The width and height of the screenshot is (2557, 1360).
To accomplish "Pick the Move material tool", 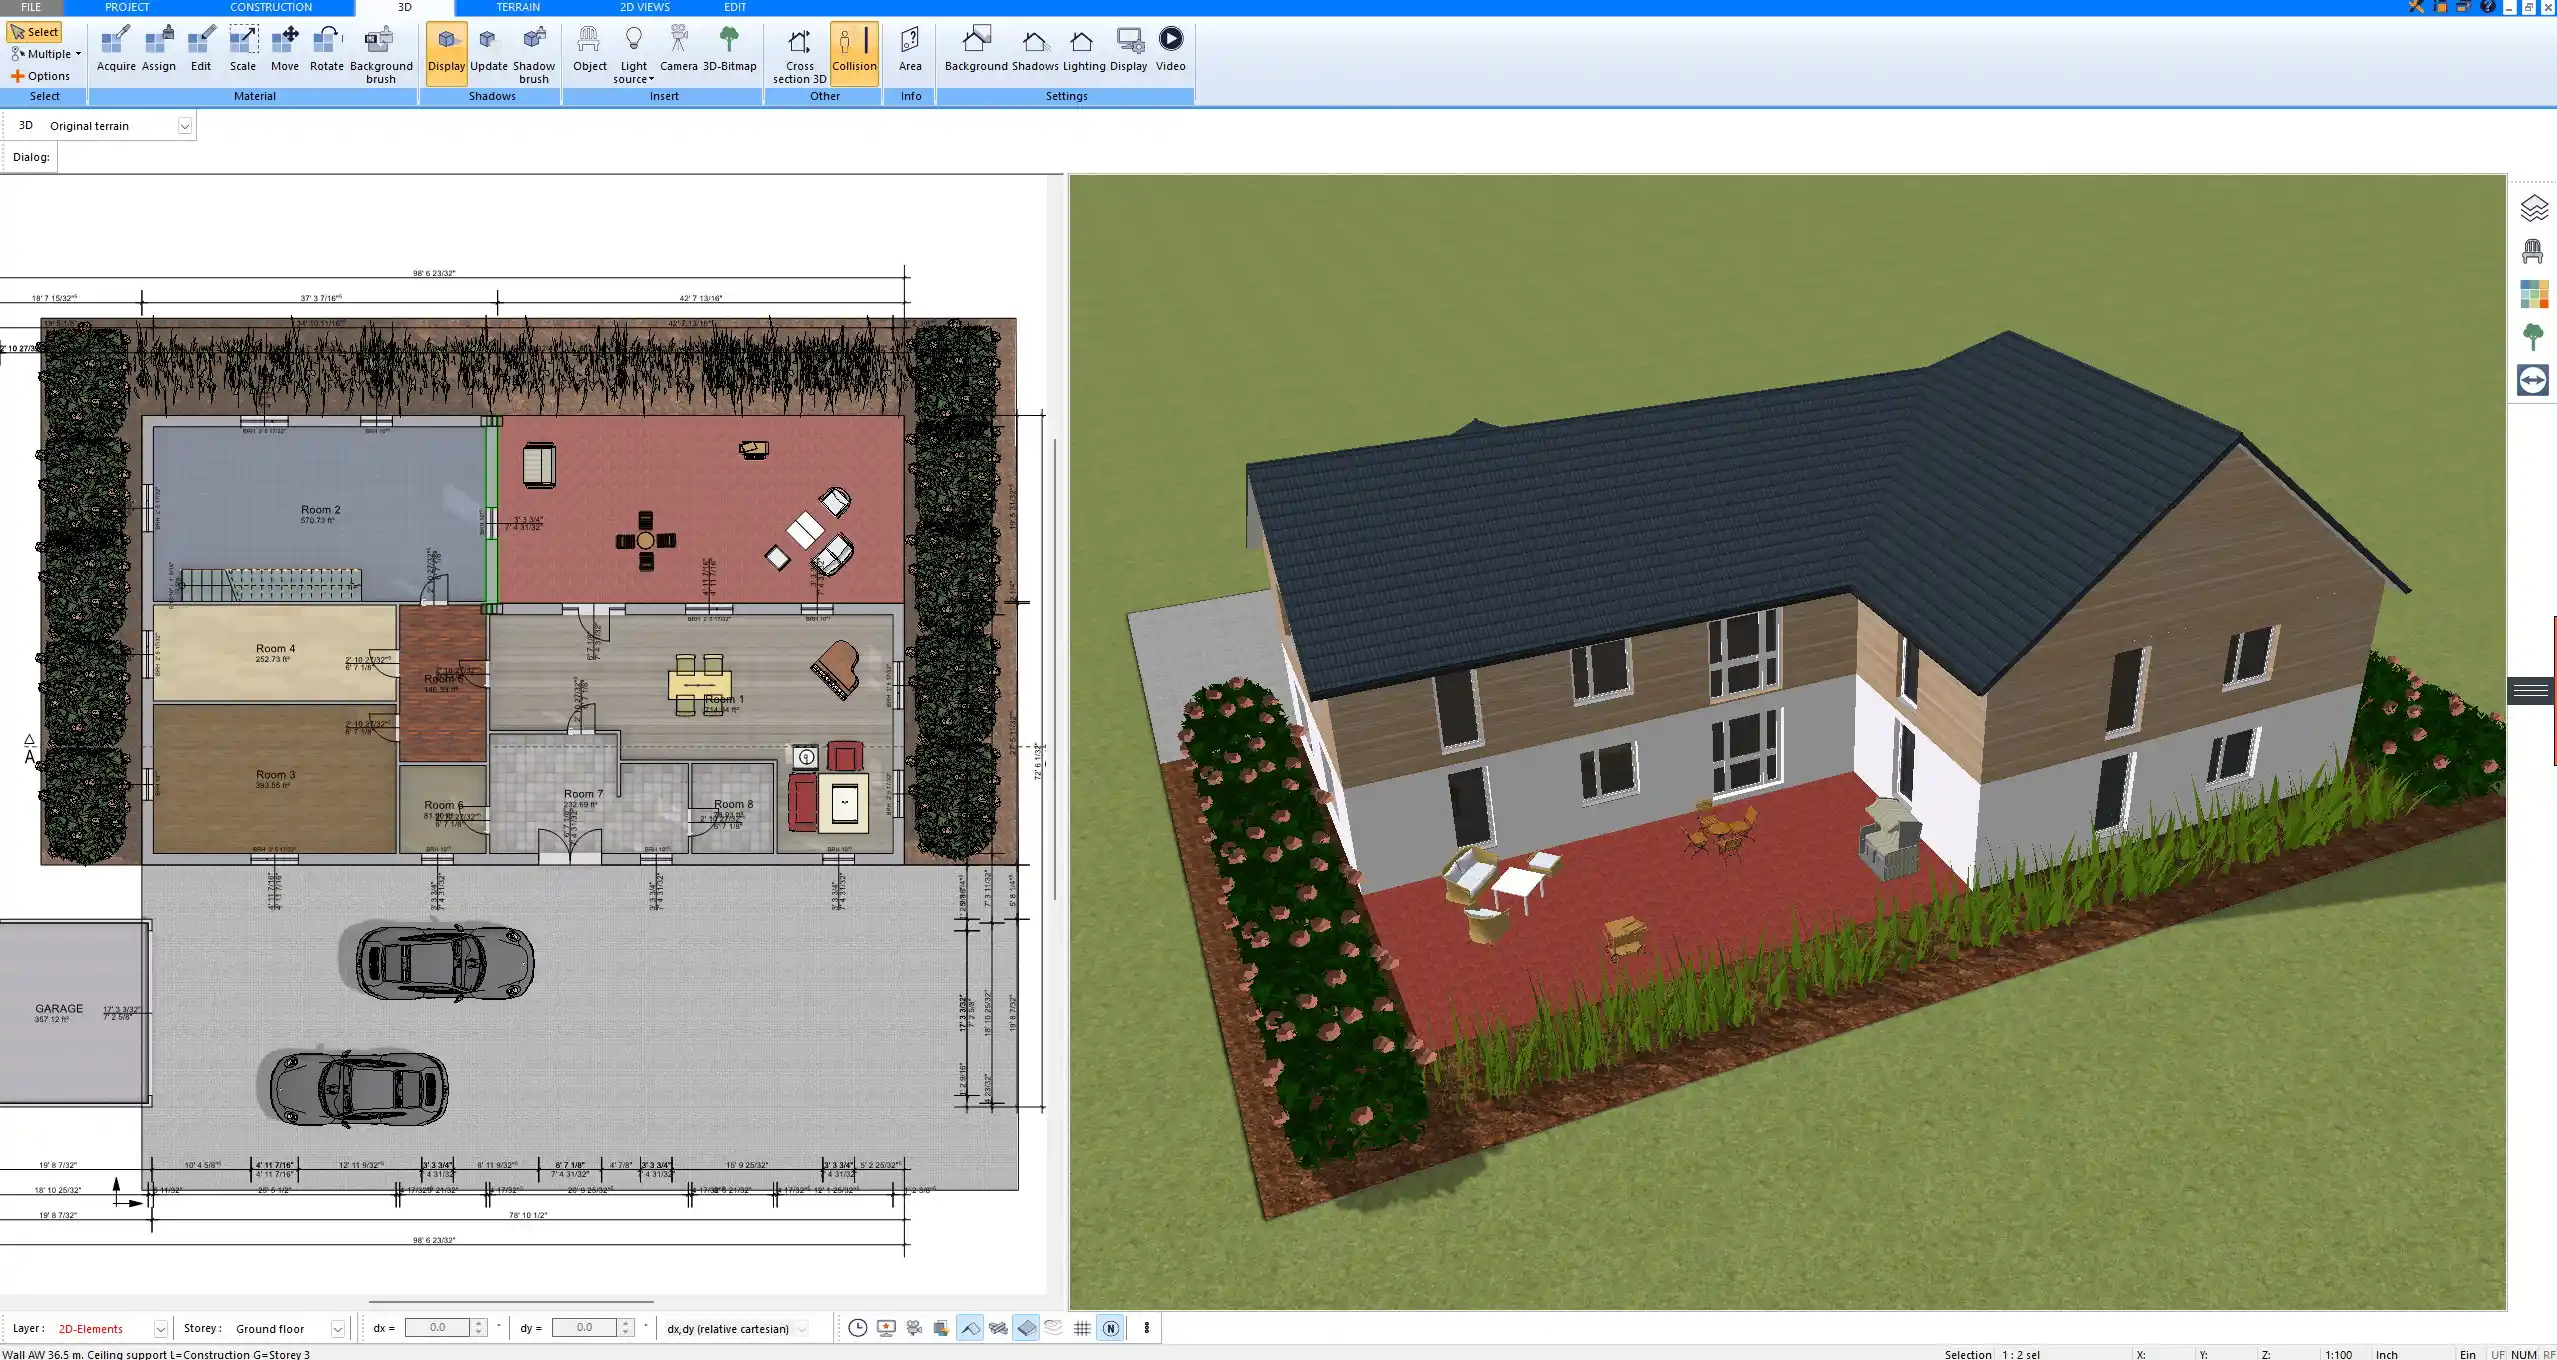I will click(x=285, y=49).
